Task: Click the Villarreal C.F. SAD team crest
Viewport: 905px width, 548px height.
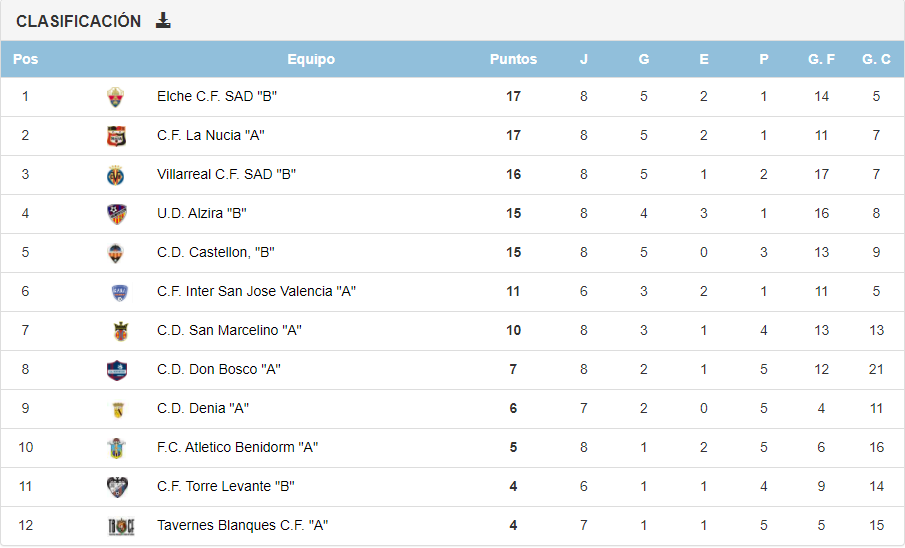Action: [116, 175]
